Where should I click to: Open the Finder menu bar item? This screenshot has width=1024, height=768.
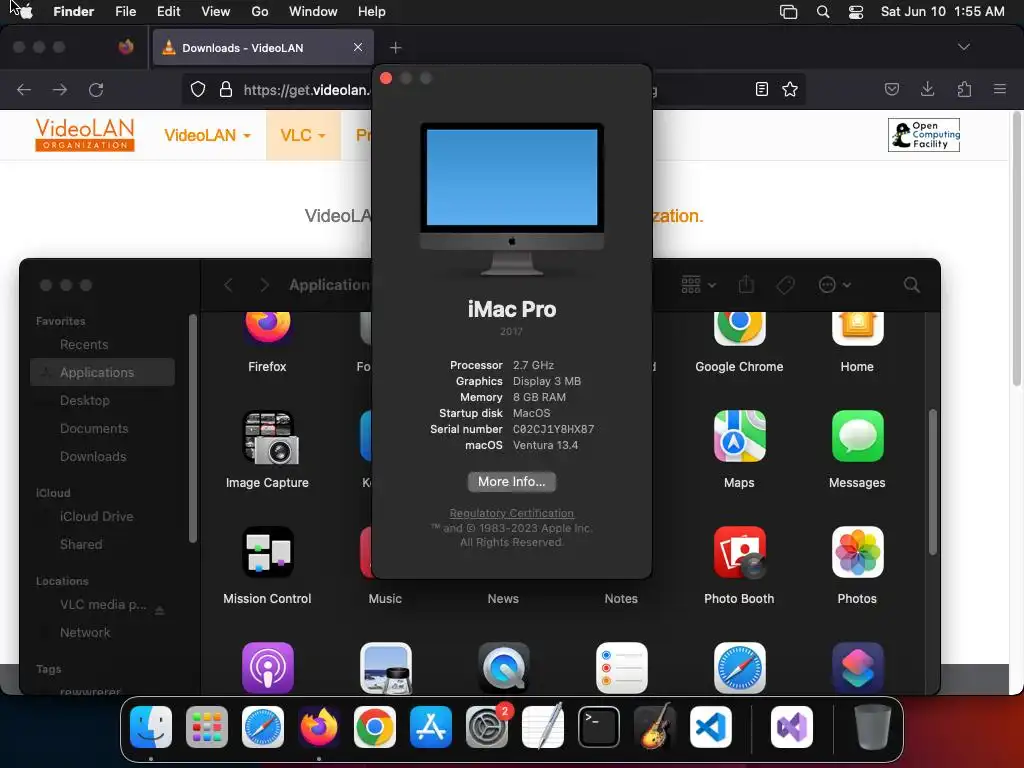(73, 12)
